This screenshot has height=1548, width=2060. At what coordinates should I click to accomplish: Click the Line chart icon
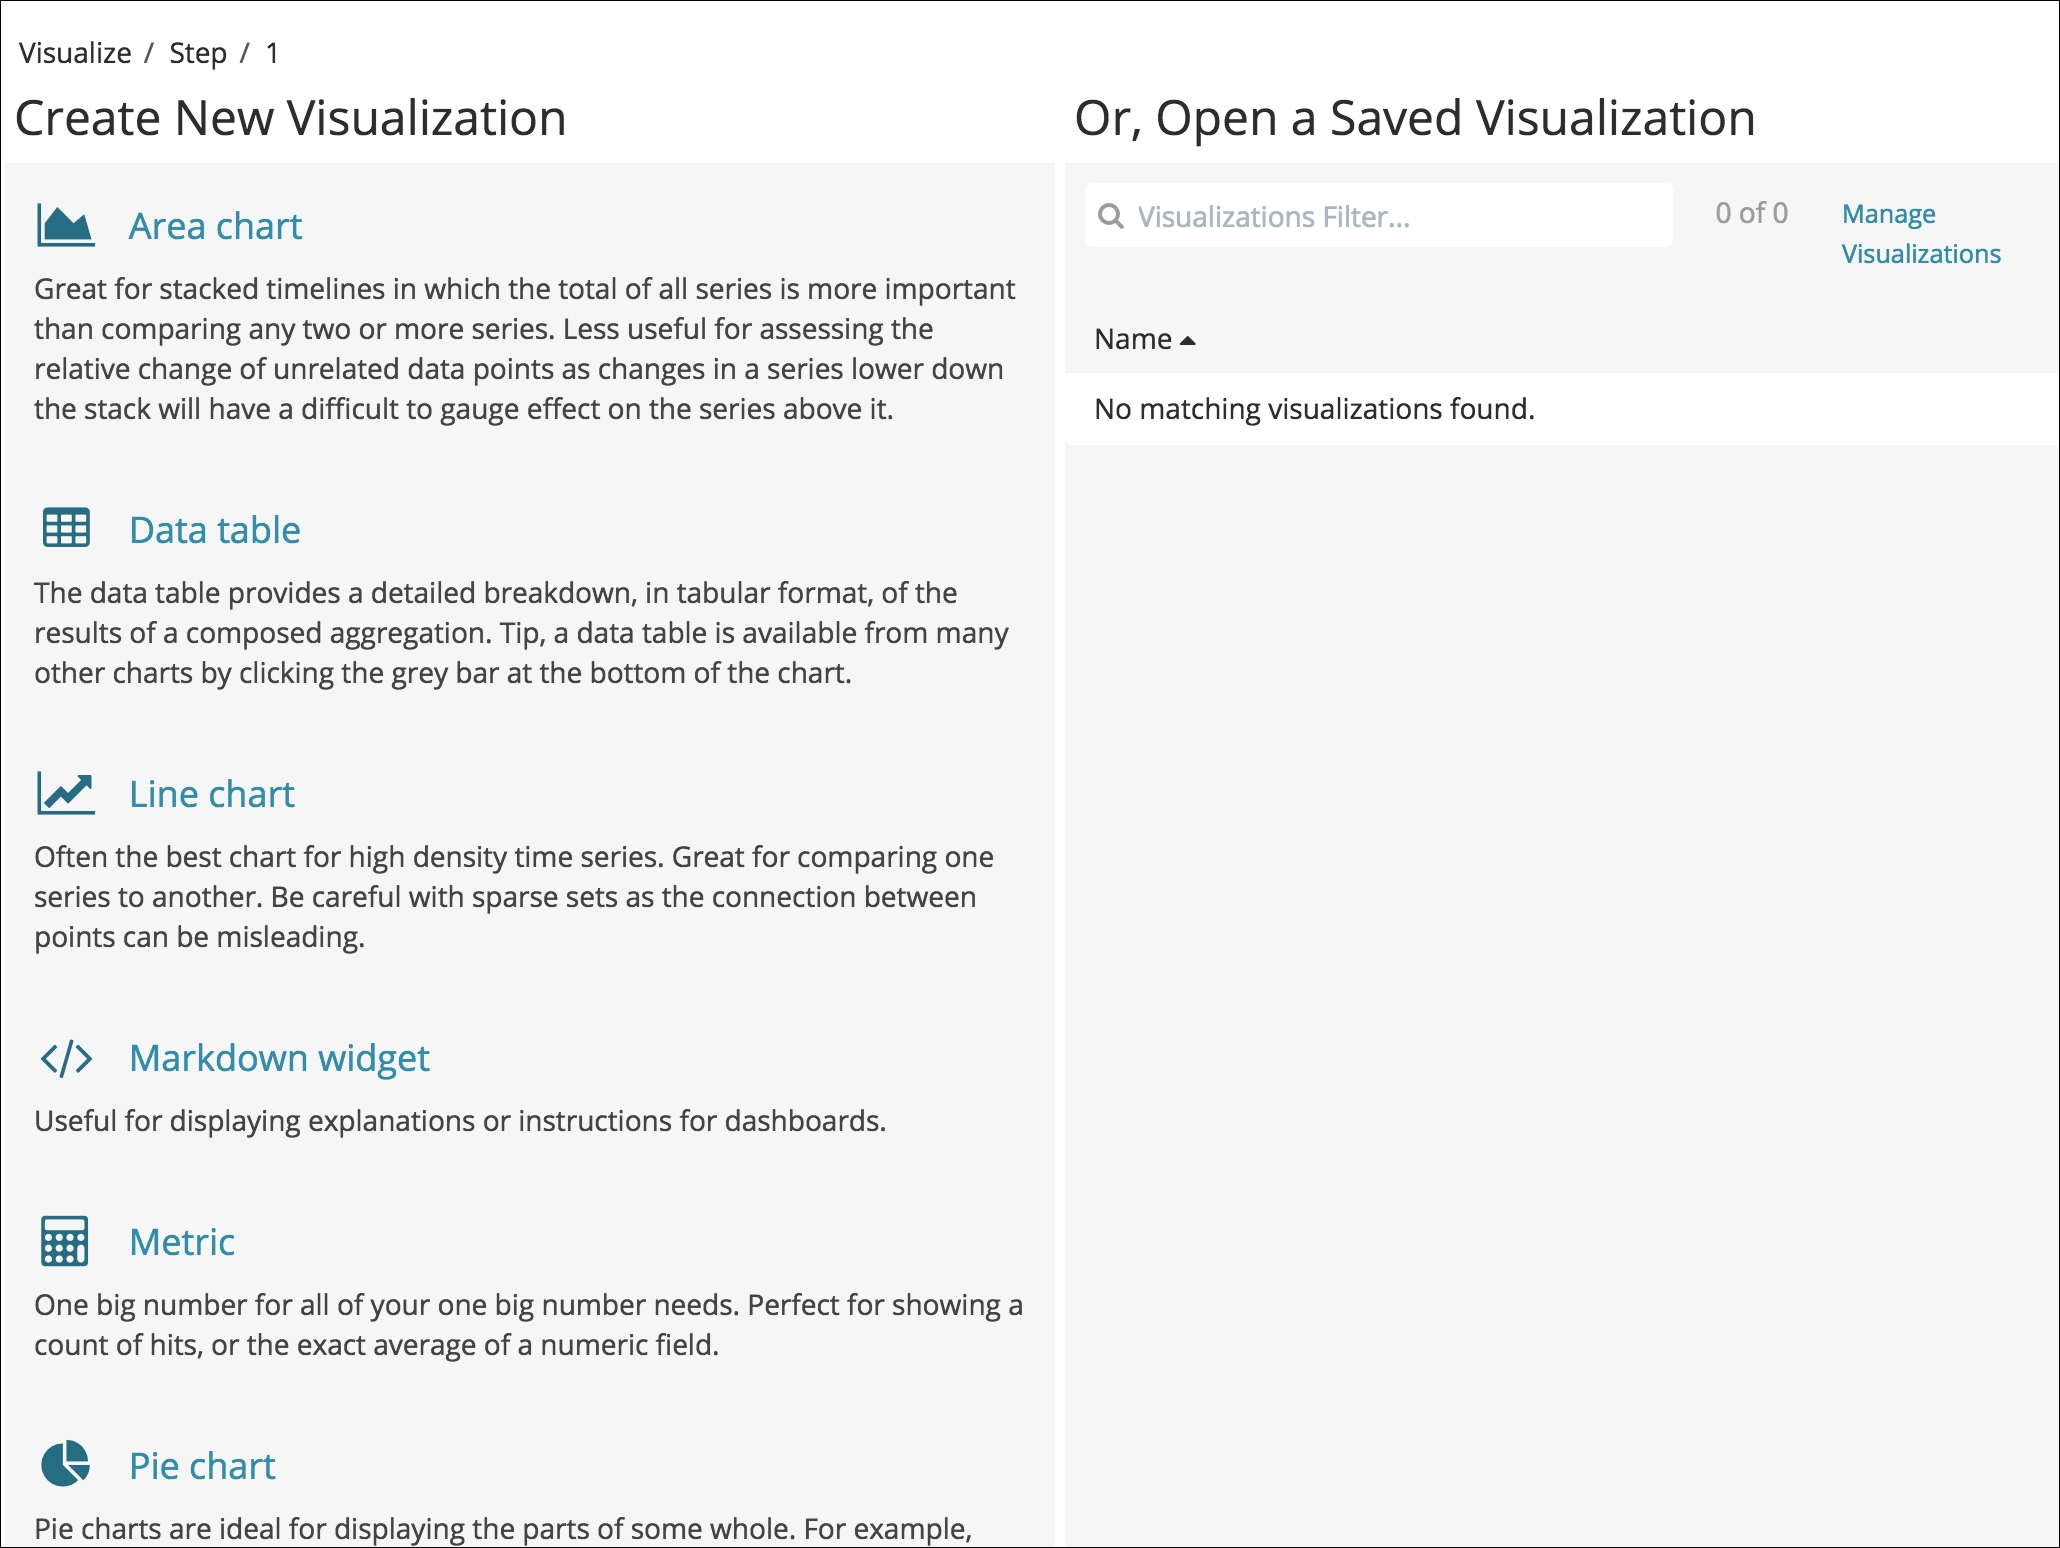tap(66, 793)
